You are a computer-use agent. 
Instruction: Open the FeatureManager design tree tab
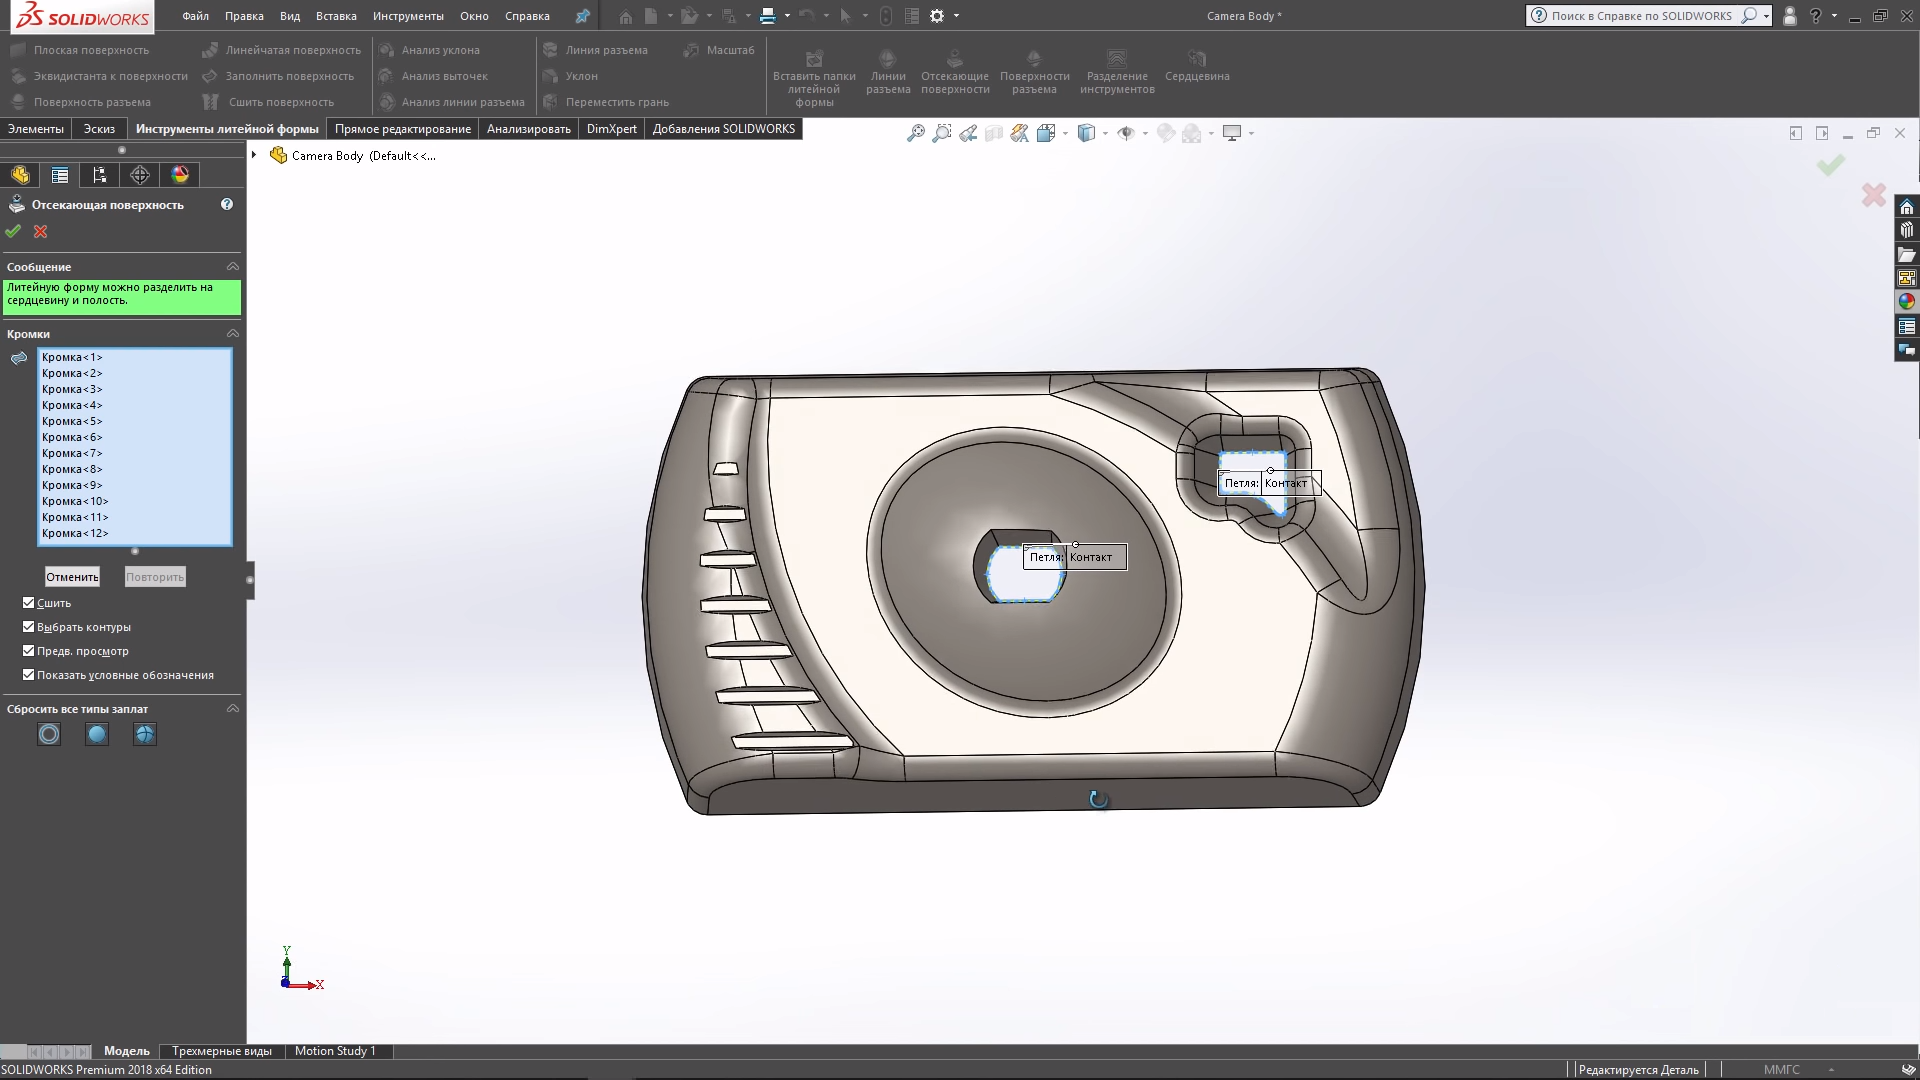(20, 175)
